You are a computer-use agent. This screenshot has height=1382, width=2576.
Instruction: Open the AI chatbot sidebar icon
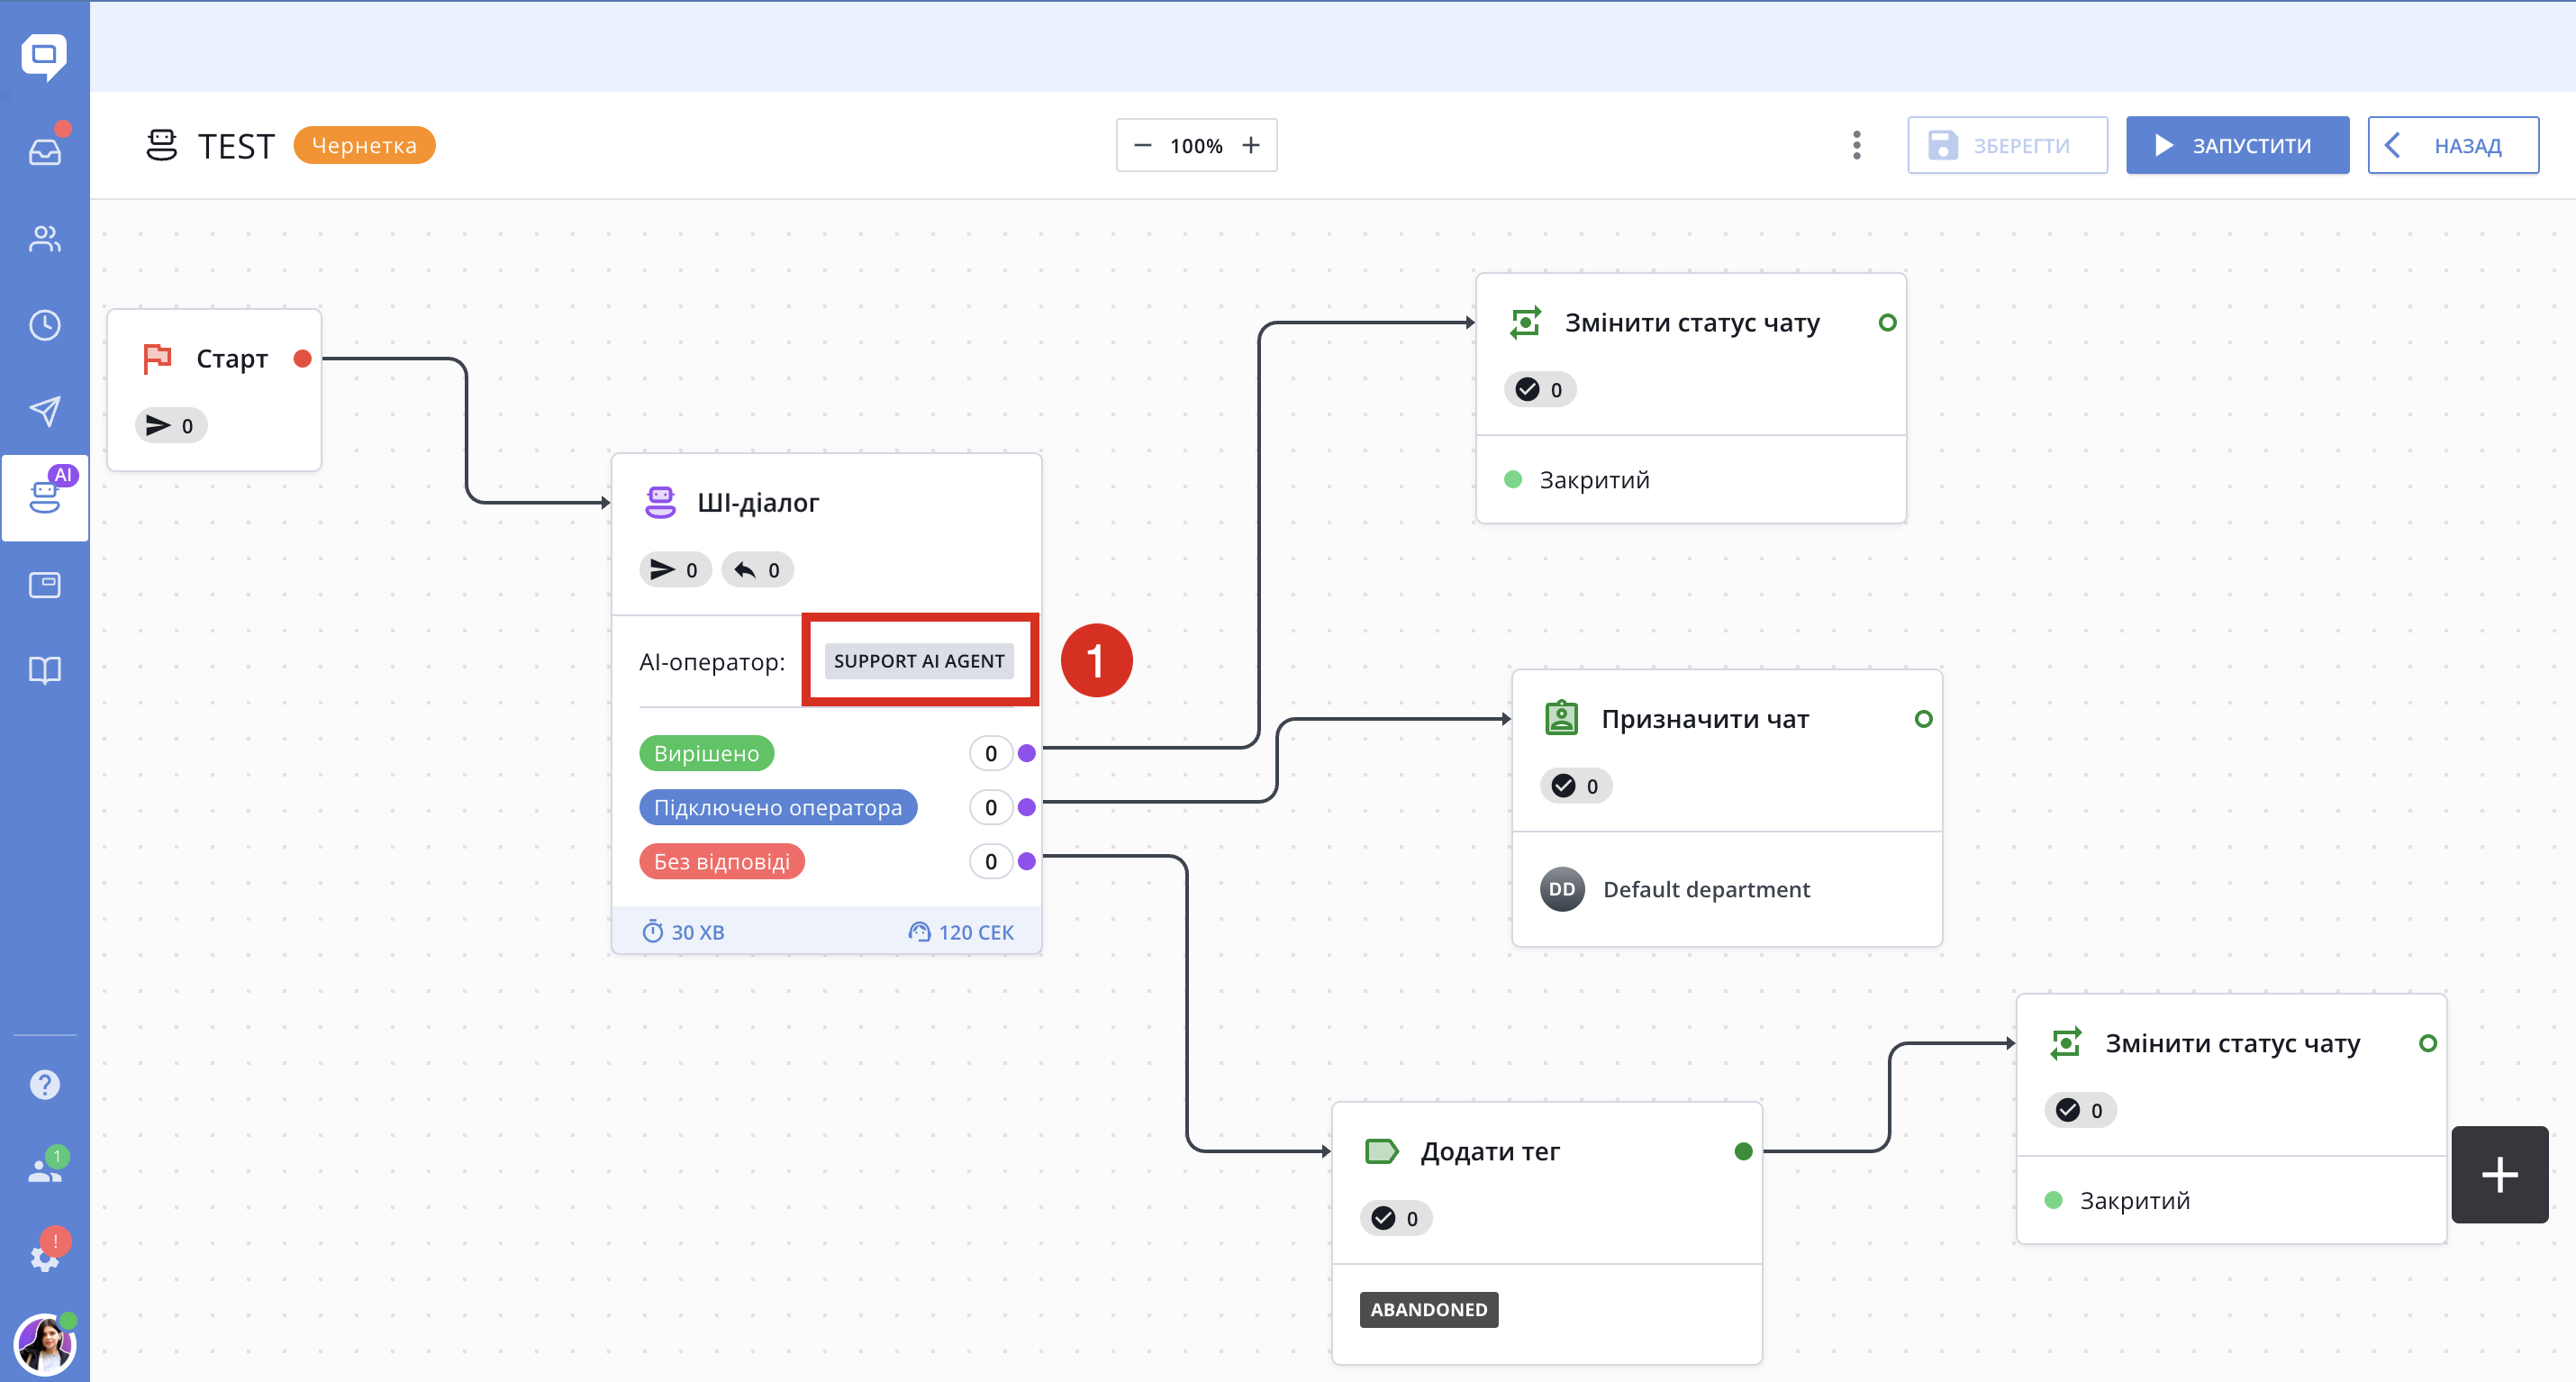tap(45, 497)
